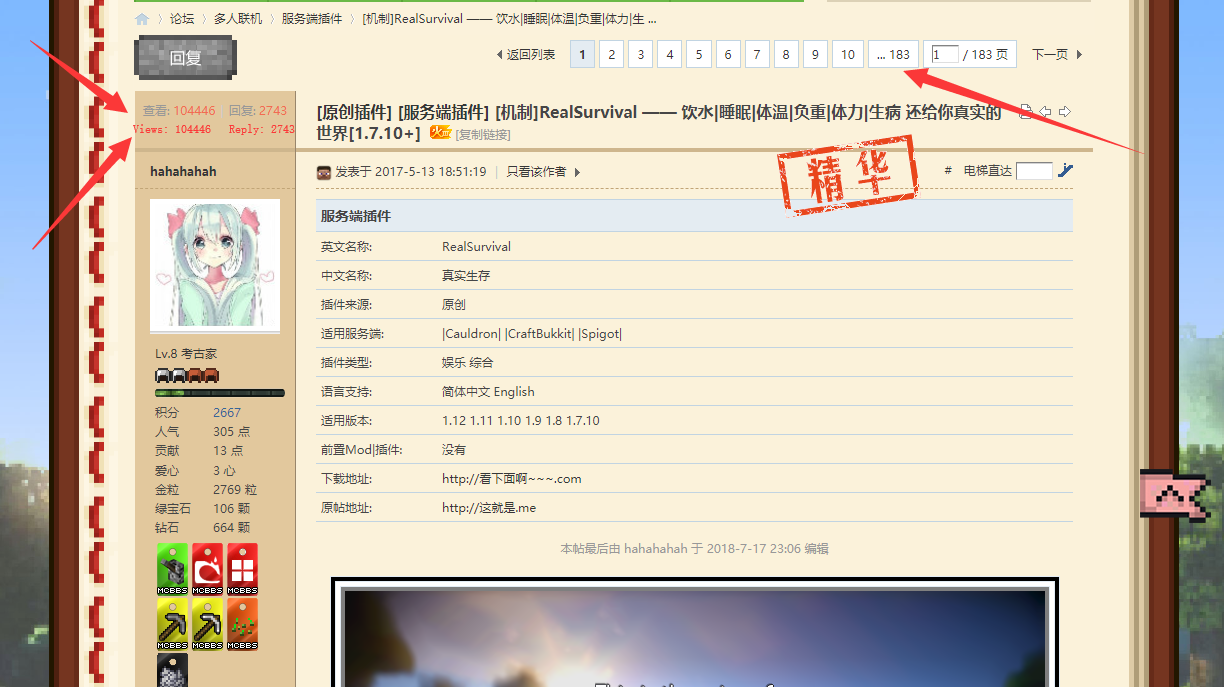Open 多人联机 in breadcrumb navigation
The image size is (1224, 687).
click(238, 19)
